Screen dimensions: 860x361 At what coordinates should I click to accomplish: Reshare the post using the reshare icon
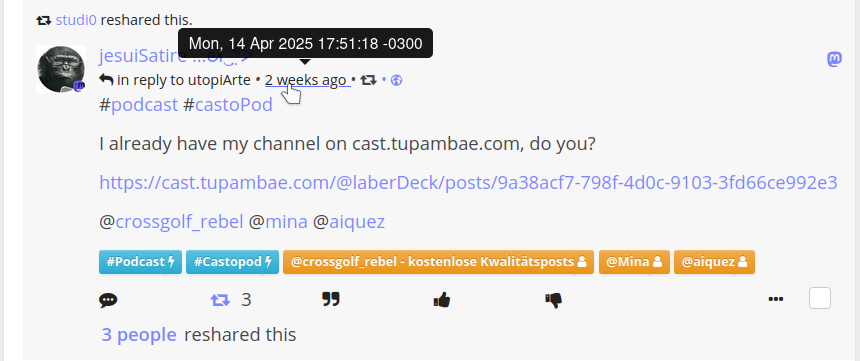pos(220,300)
